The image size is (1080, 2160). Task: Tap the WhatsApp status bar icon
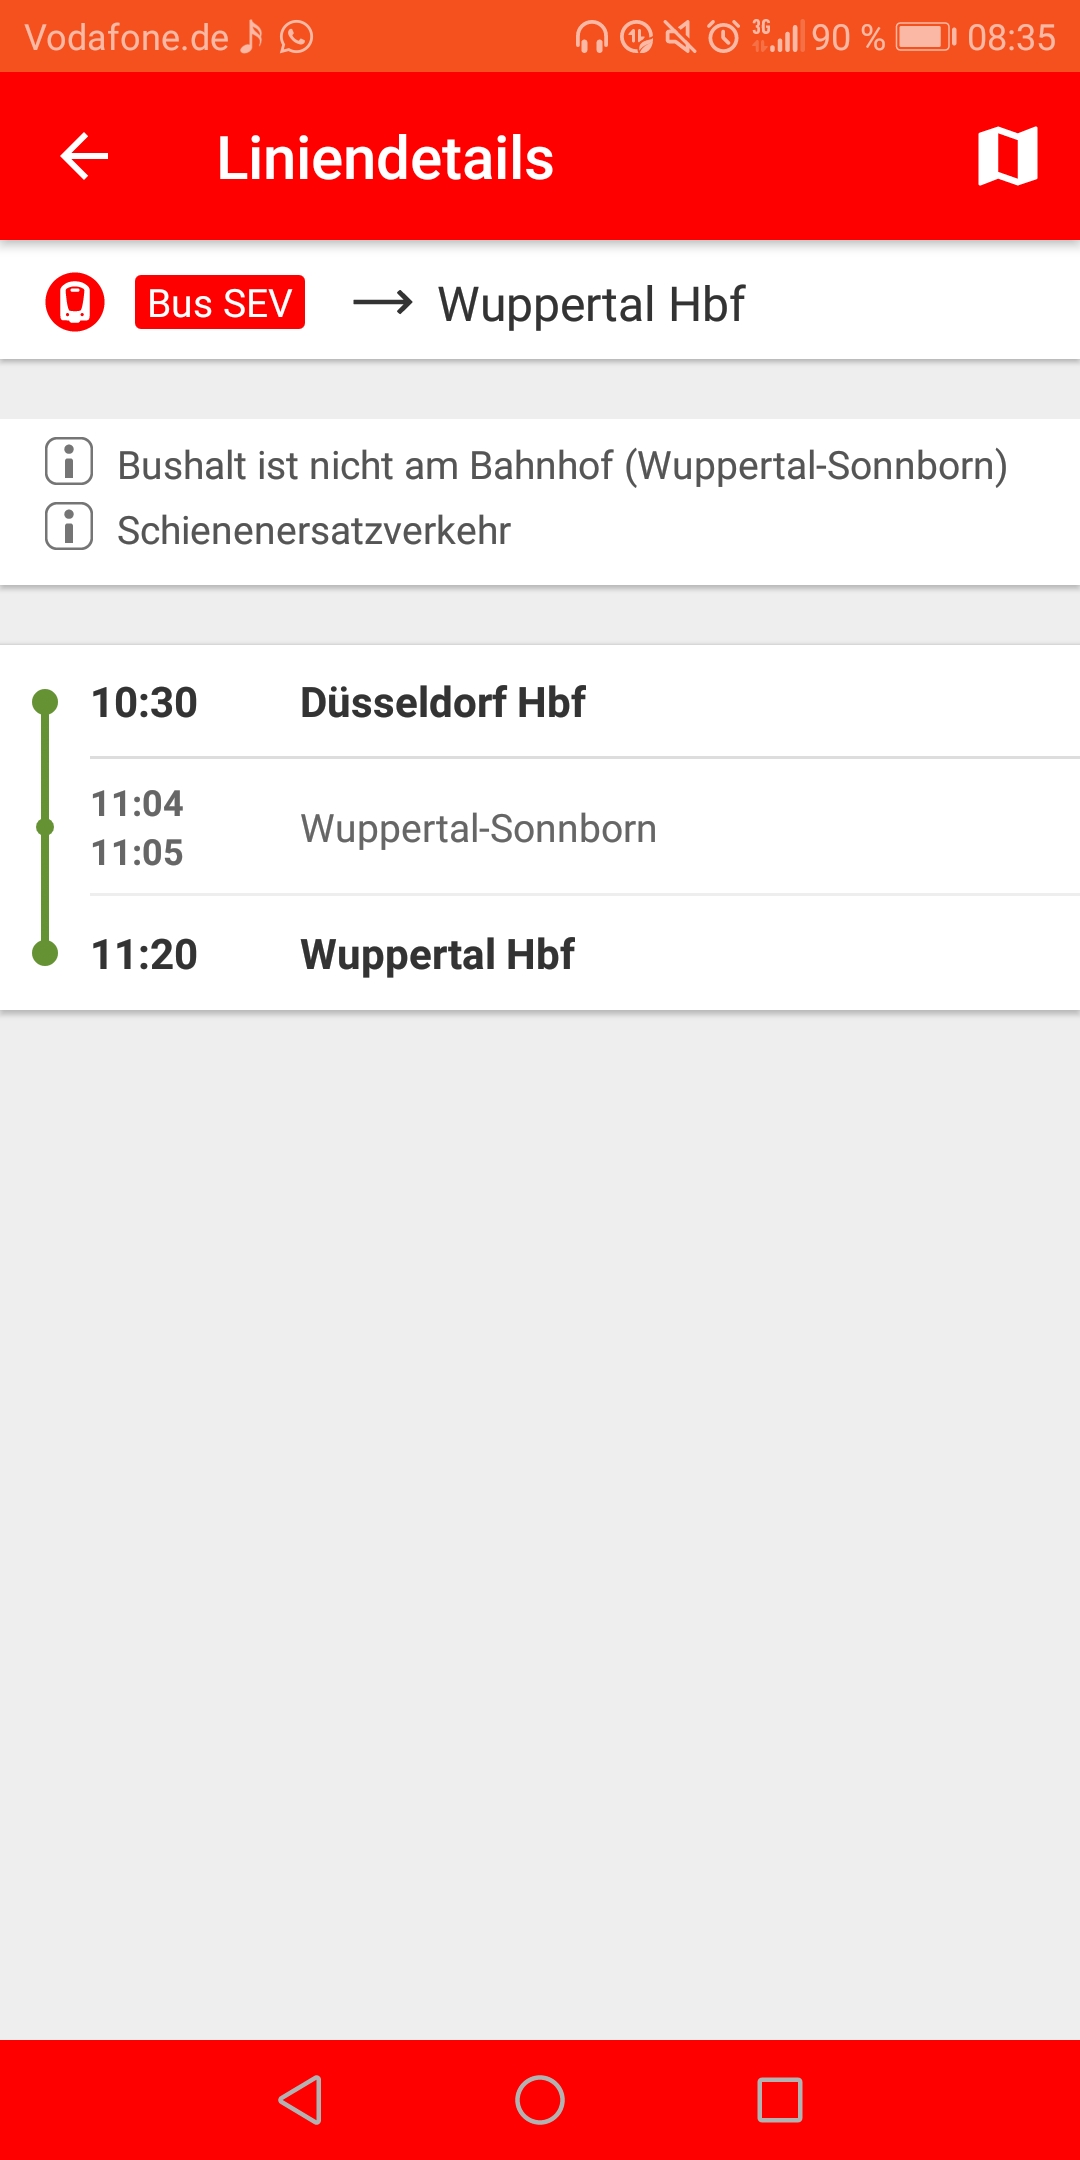(x=296, y=38)
